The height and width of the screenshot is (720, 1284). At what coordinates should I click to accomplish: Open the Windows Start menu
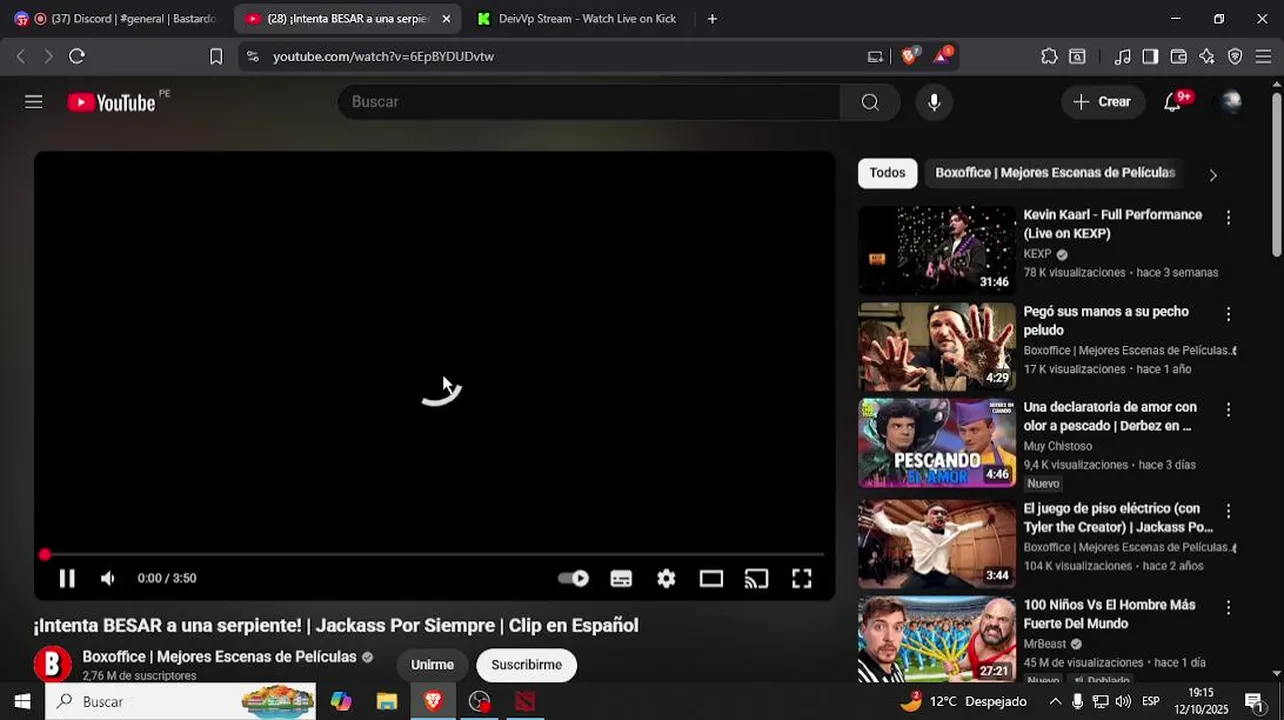(22, 701)
